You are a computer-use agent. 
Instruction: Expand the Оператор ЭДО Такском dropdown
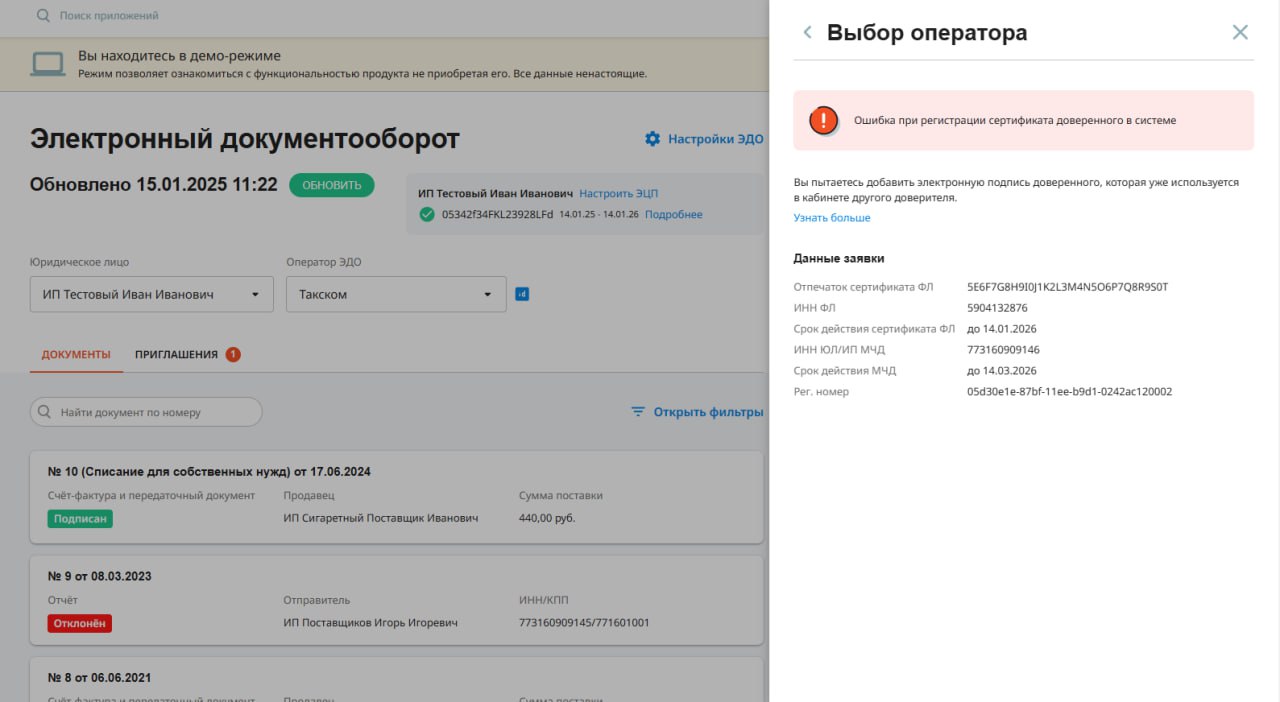pos(396,294)
